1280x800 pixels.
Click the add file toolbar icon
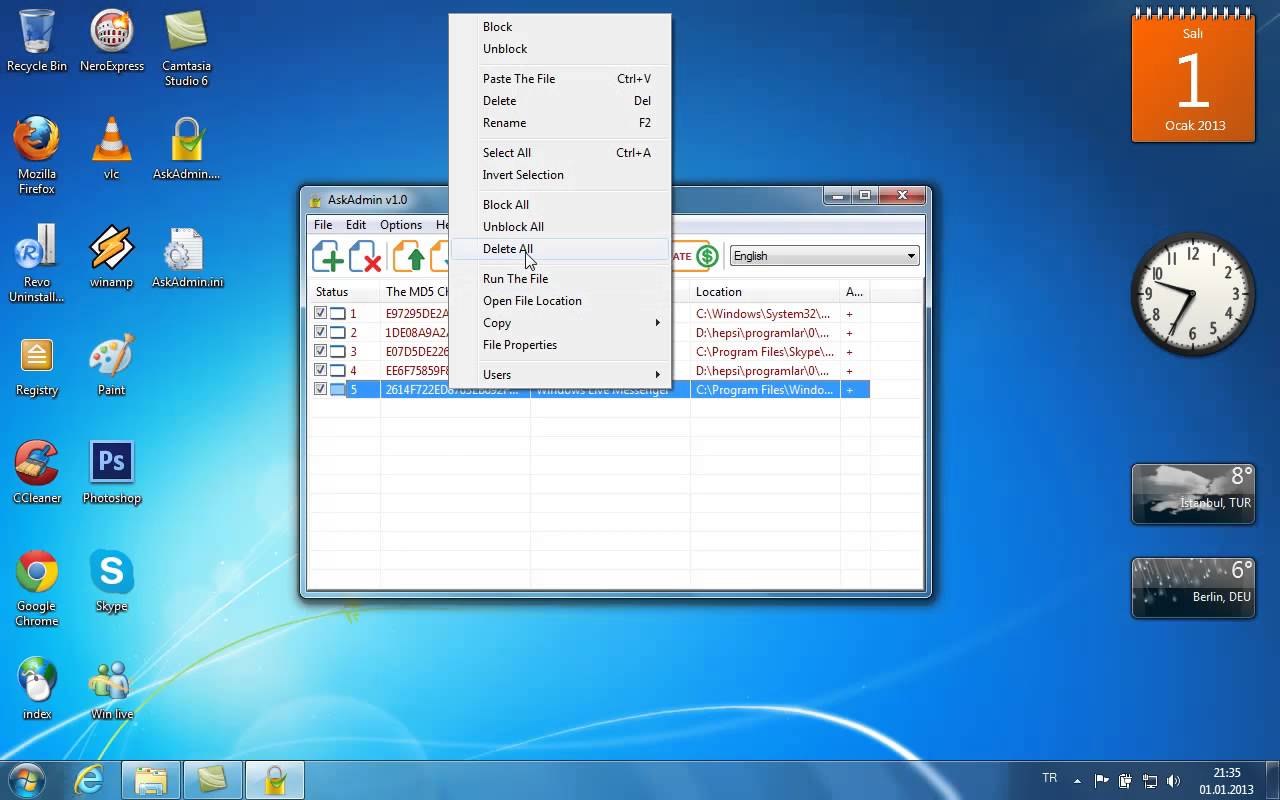click(328, 256)
